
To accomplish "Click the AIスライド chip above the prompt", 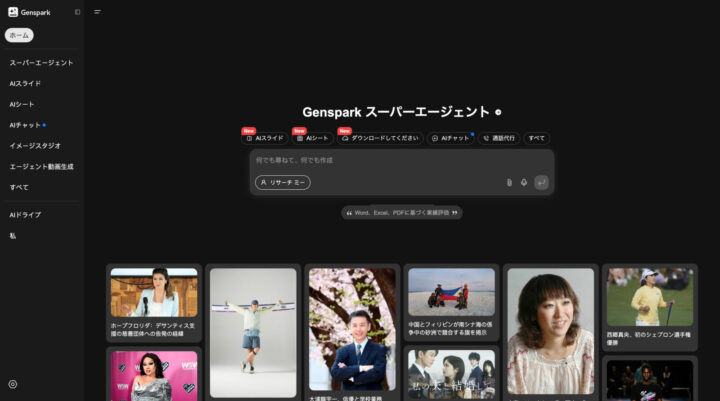I will click(264, 138).
